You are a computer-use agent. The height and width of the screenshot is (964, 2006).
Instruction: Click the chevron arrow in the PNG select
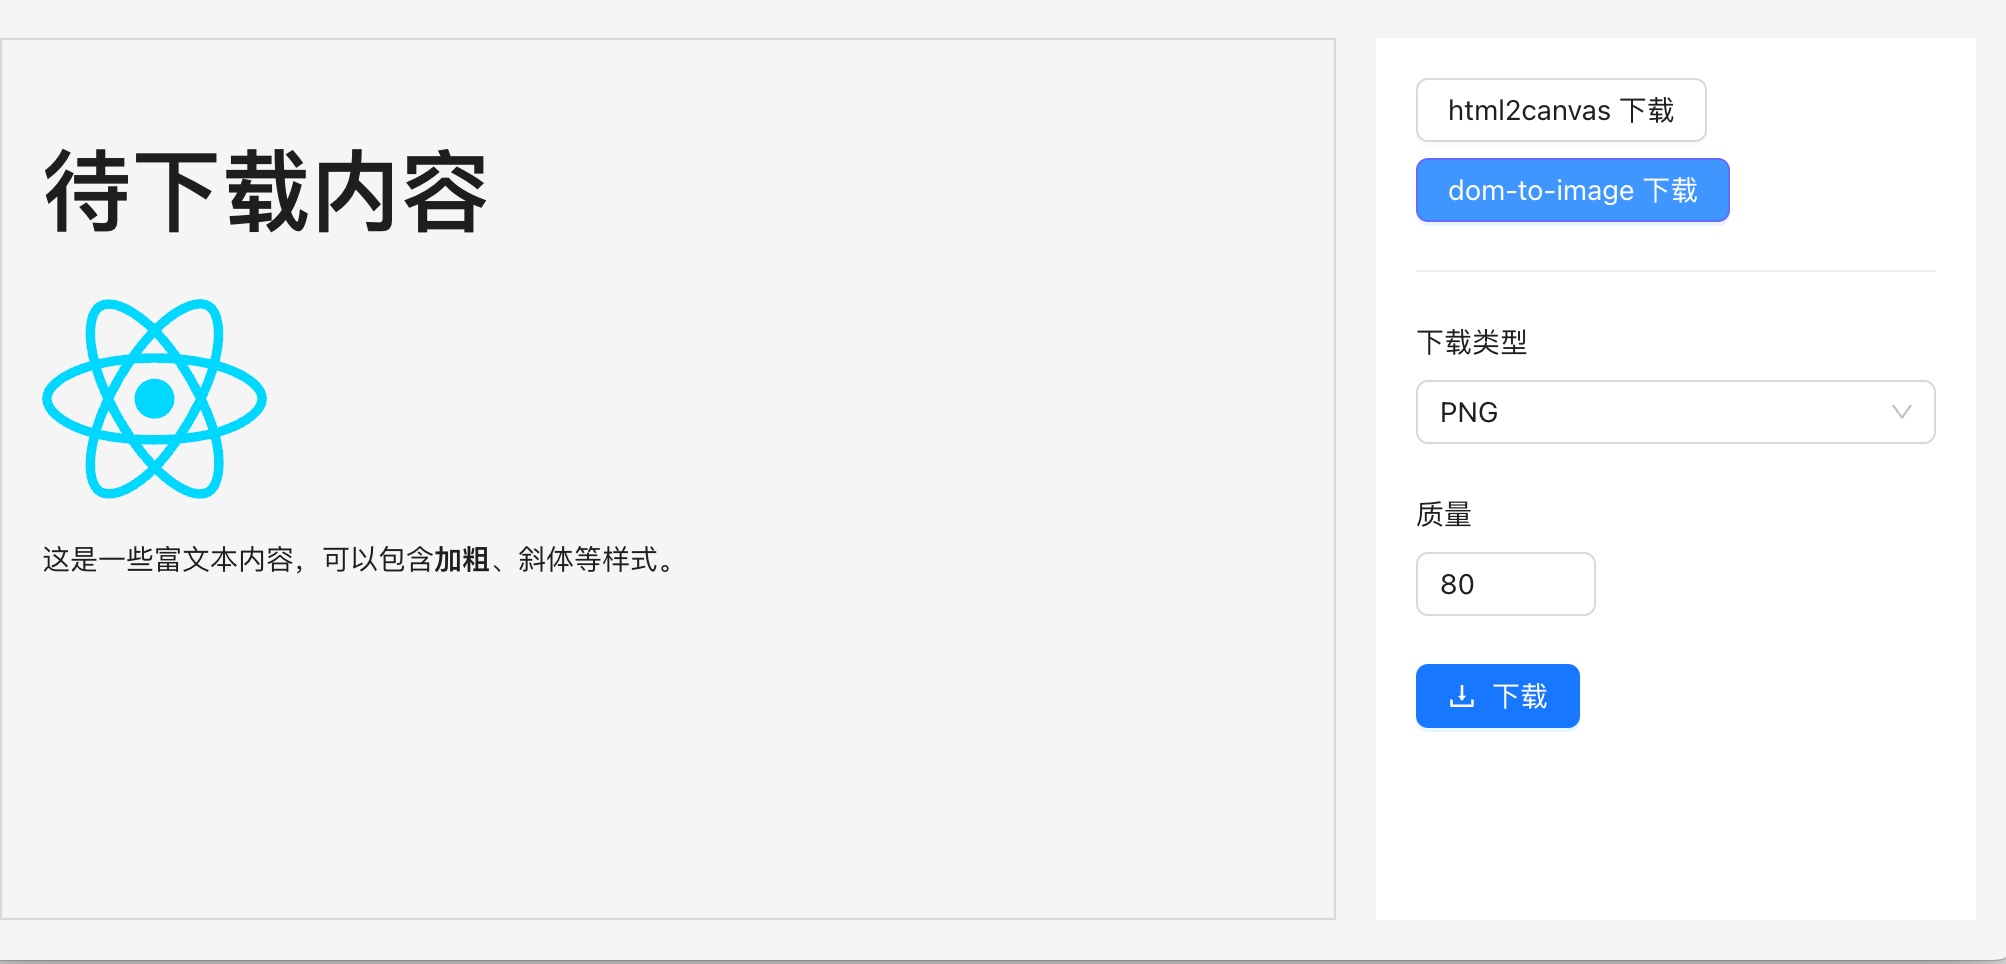point(1901,412)
